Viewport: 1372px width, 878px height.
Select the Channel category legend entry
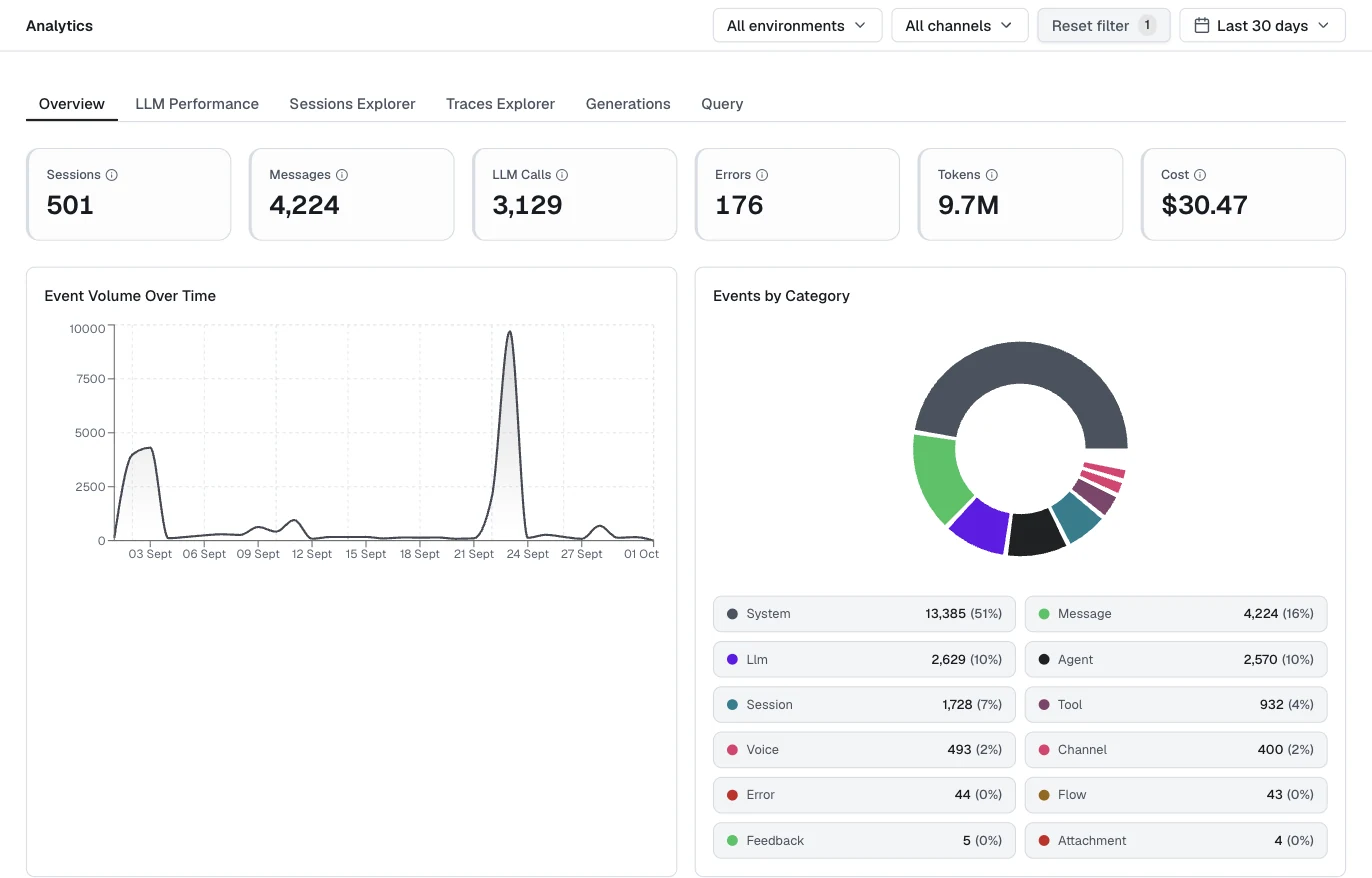pos(1176,750)
